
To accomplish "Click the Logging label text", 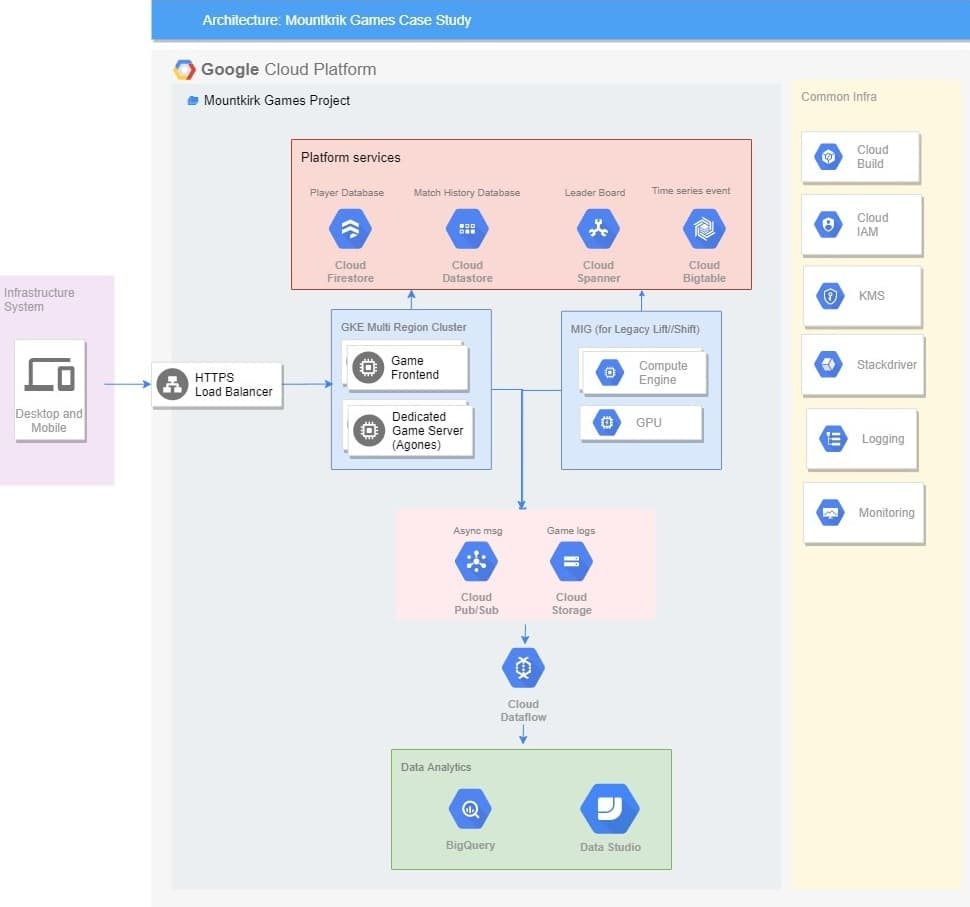I will (883, 439).
